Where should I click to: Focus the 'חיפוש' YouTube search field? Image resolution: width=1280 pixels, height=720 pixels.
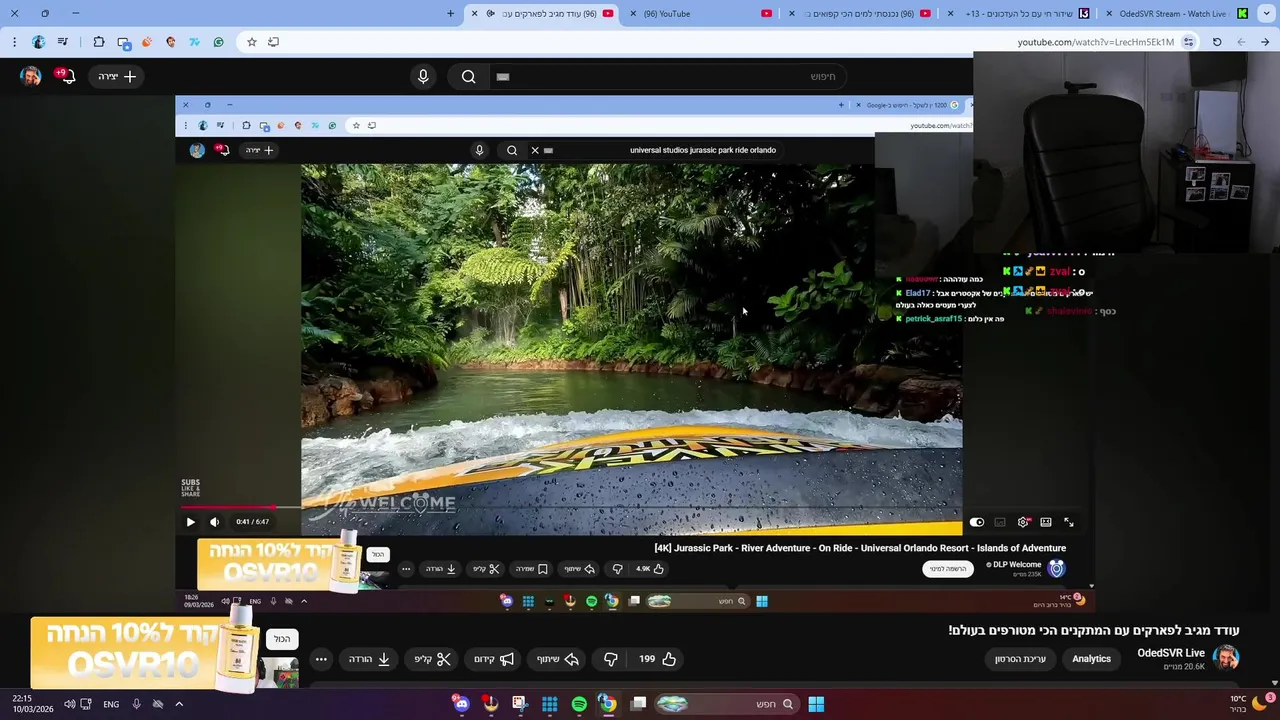pyautogui.click(x=670, y=76)
